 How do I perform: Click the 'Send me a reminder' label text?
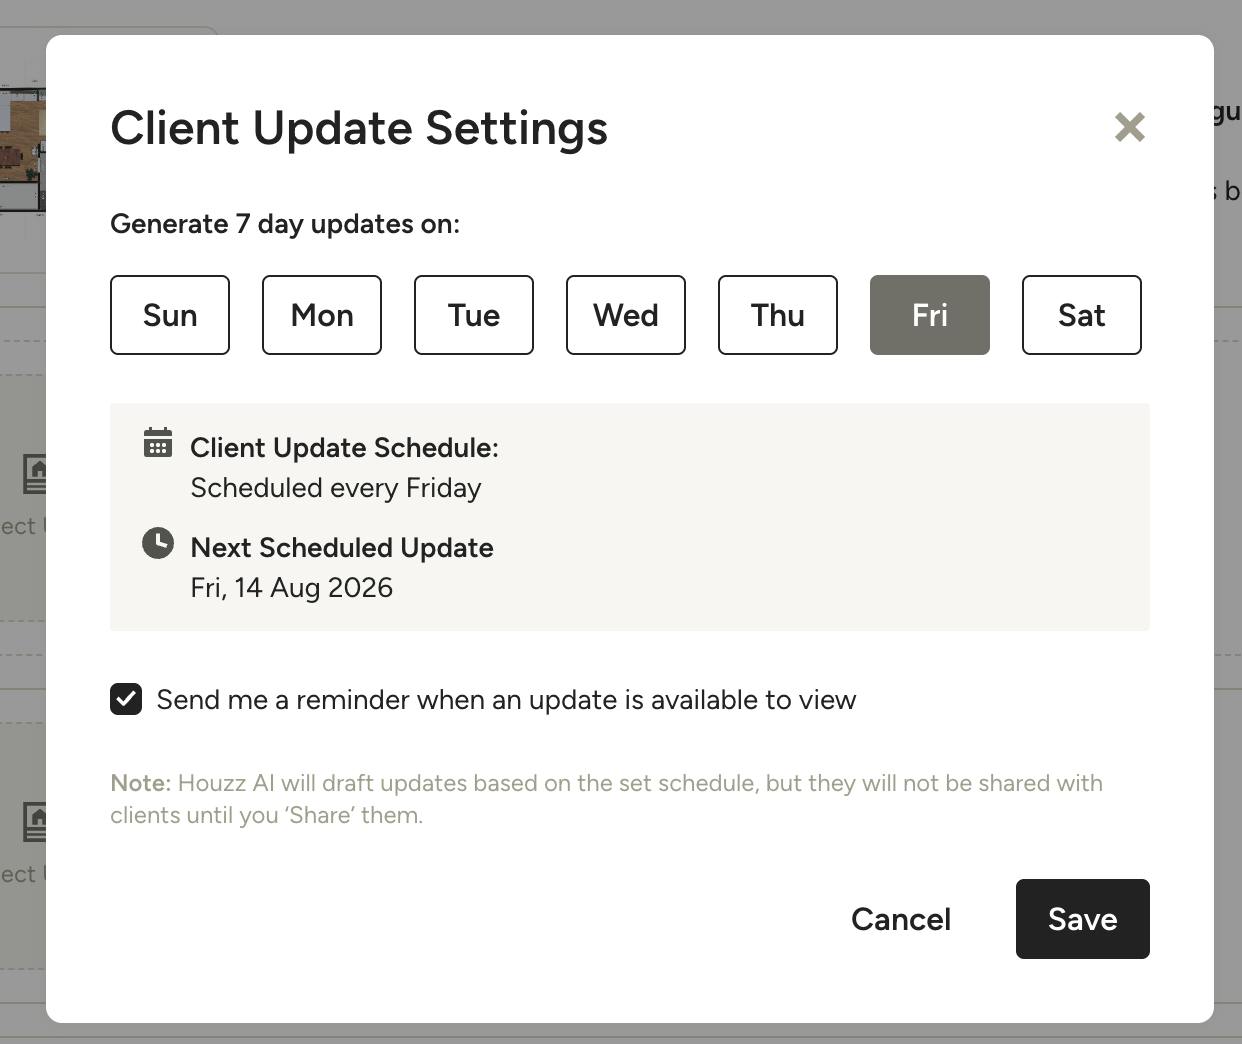(506, 700)
